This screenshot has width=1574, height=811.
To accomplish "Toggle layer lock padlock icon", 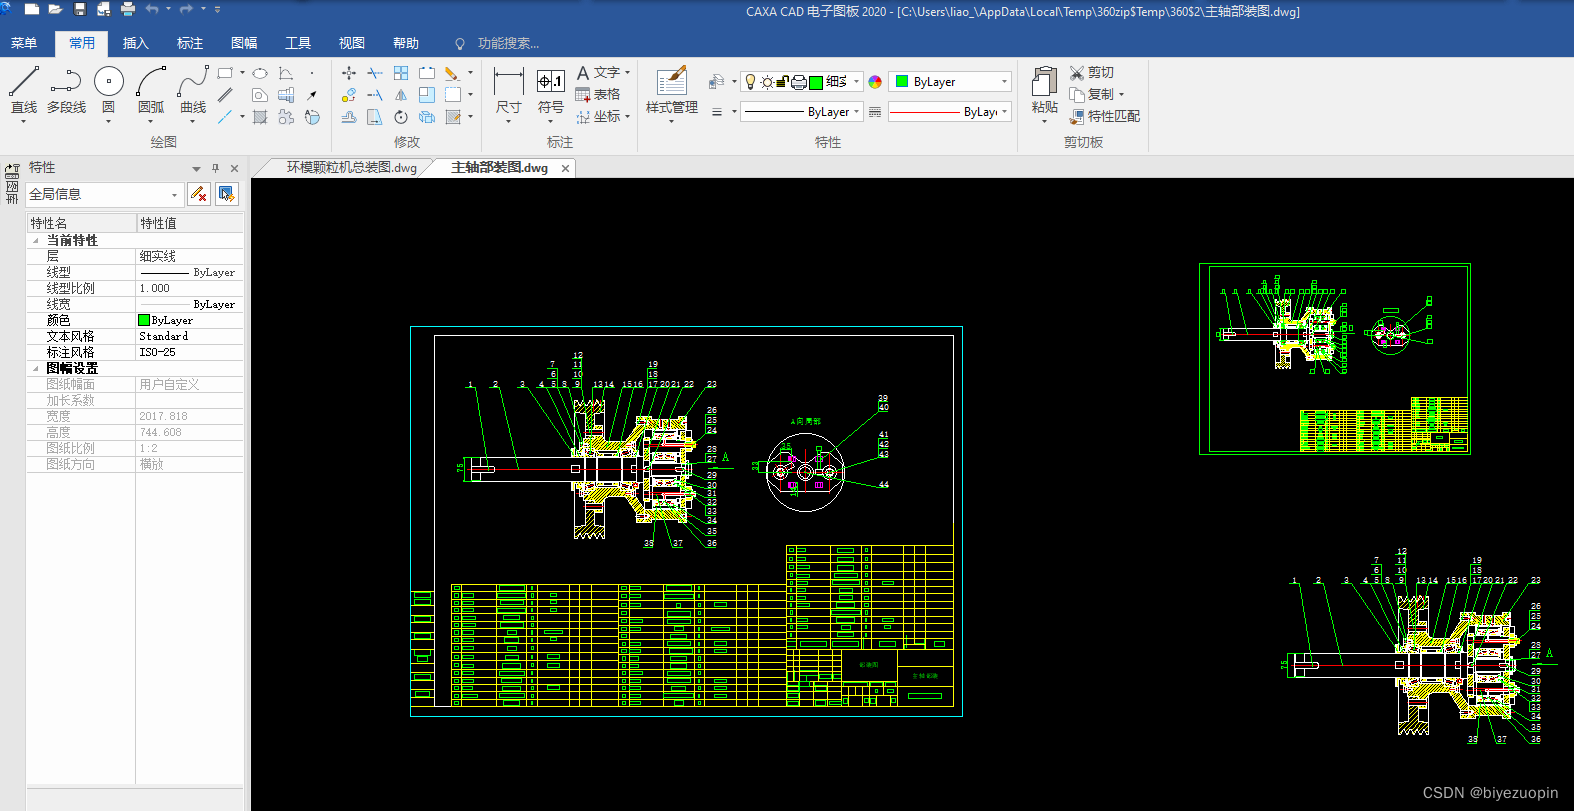I will coord(783,81).
